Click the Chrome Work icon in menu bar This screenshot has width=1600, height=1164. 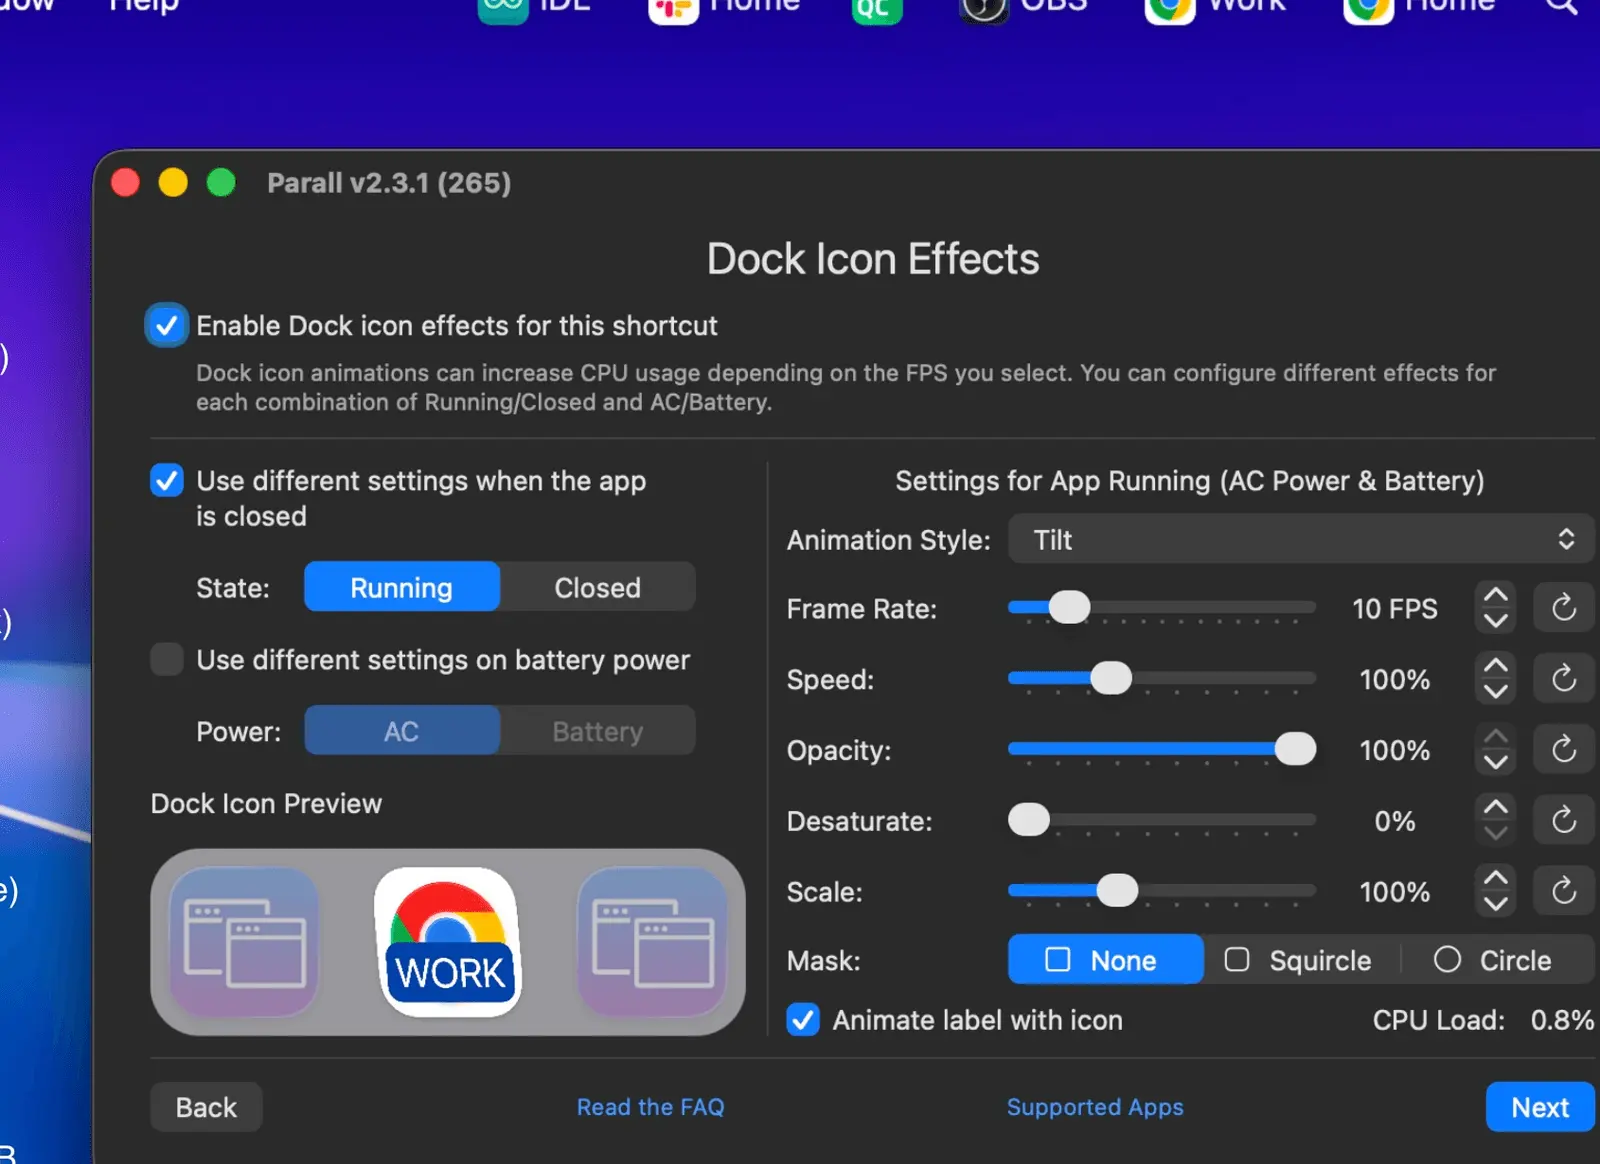[1170, 8]
